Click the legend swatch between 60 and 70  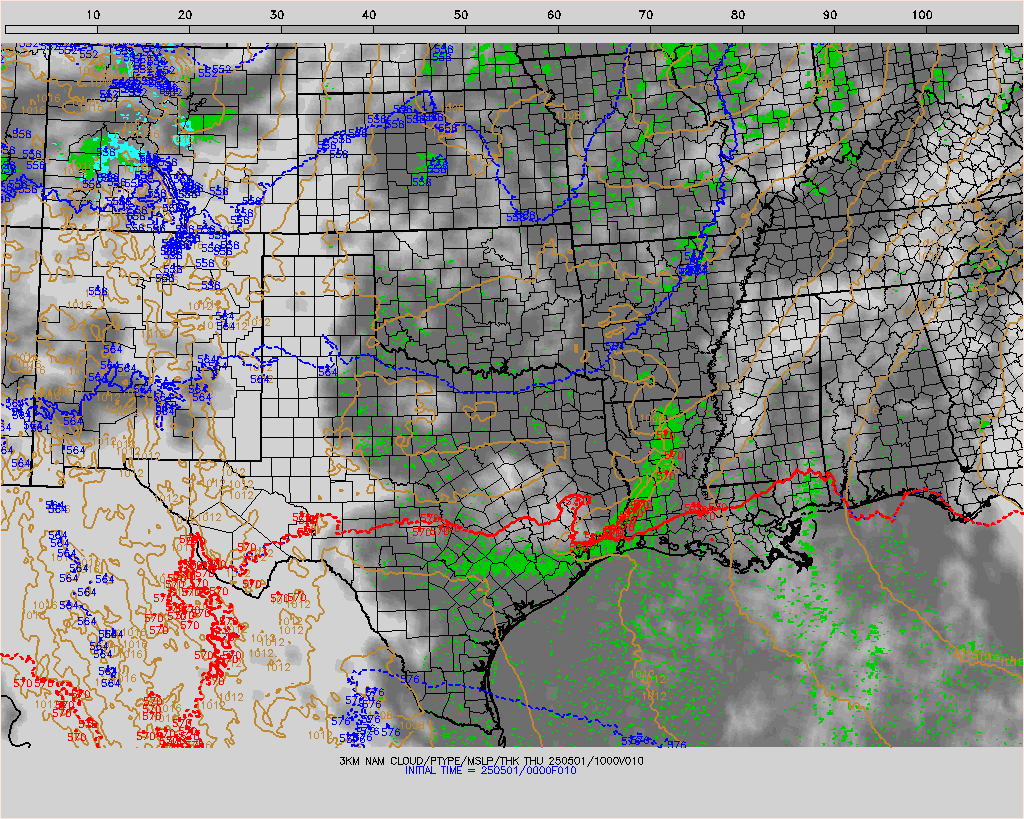pos(603,29)
